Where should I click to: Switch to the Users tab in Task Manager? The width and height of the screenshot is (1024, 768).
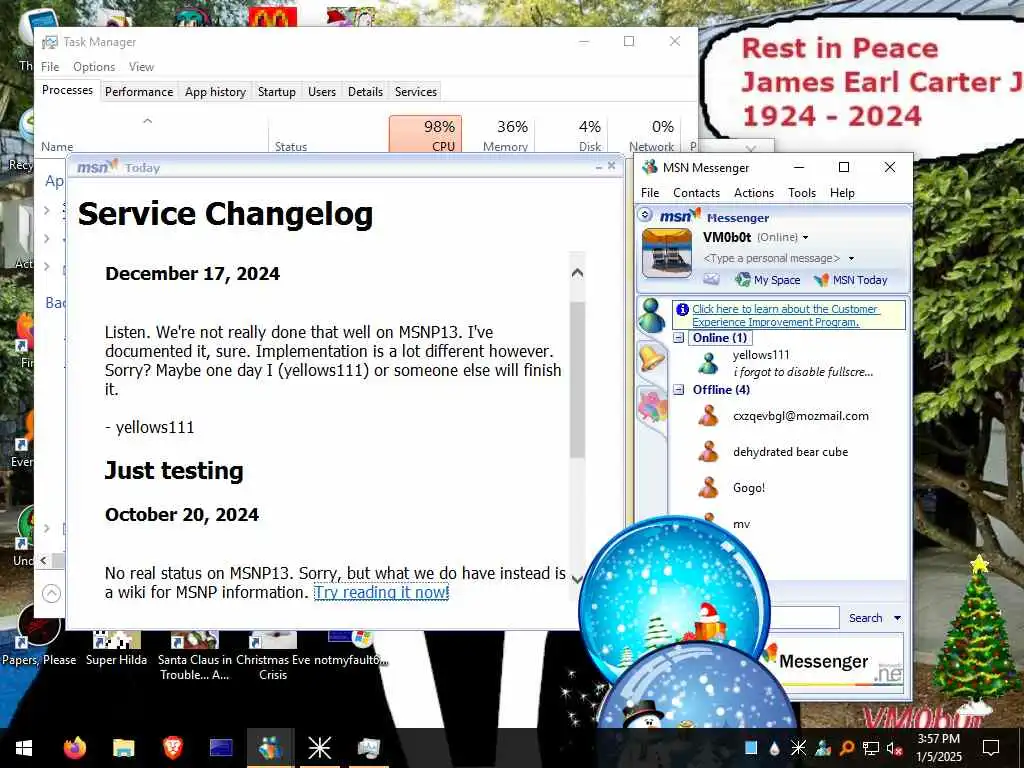tap(322, 91)
